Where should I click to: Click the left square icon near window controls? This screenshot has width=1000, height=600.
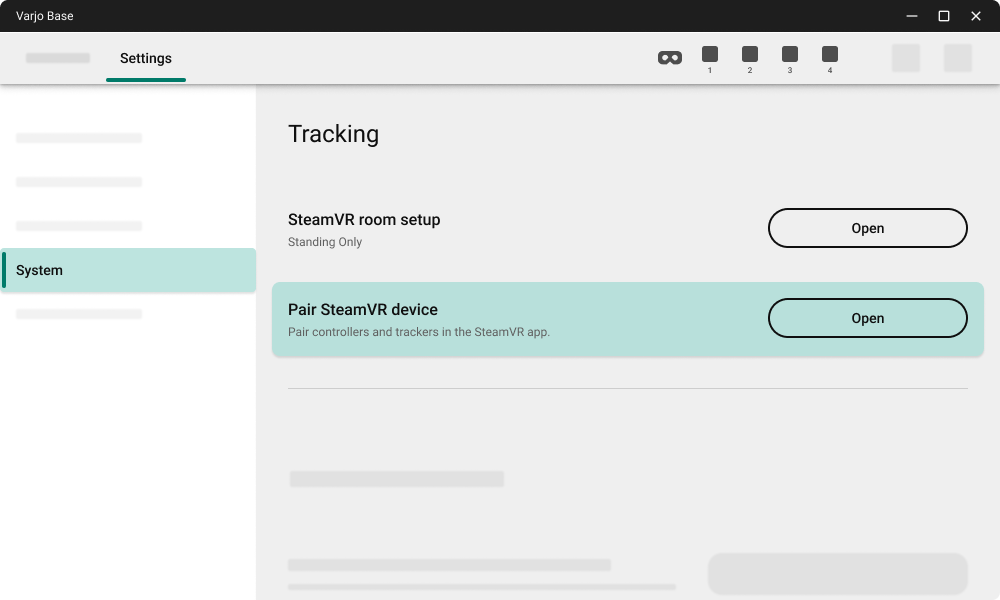906,58
